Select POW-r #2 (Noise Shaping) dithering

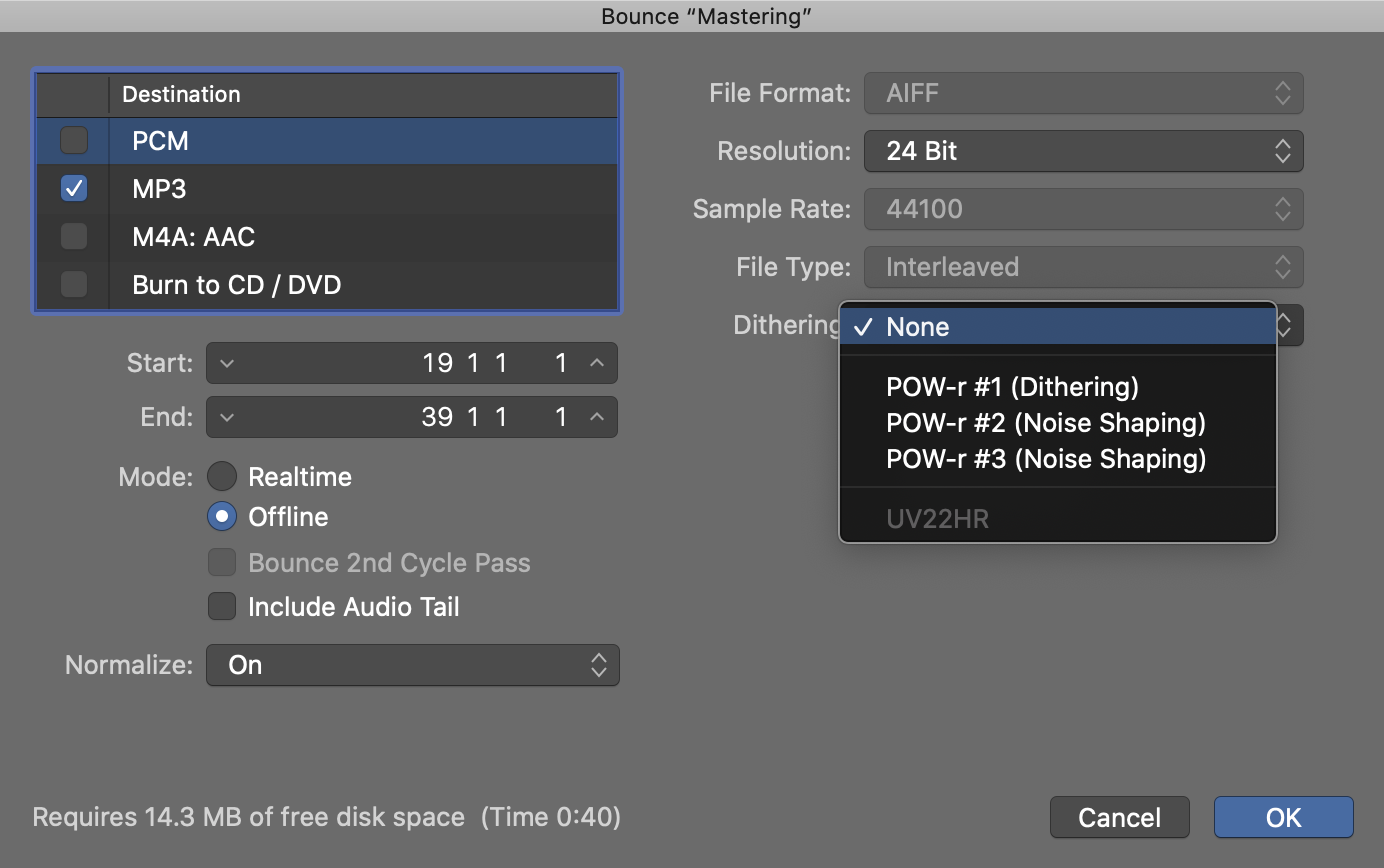[1045, 422]
